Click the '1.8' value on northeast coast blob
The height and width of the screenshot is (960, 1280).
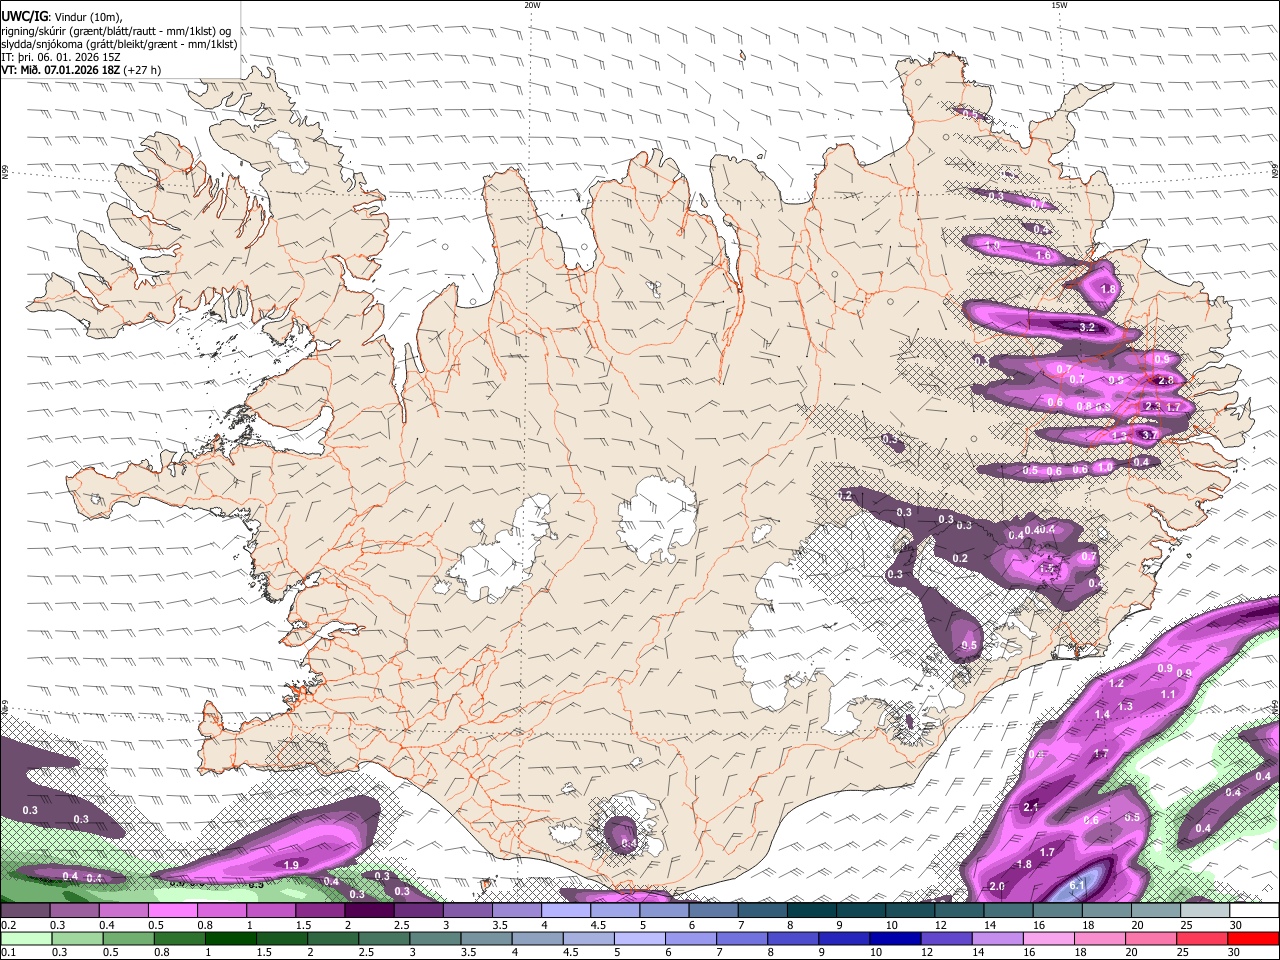1107,289
